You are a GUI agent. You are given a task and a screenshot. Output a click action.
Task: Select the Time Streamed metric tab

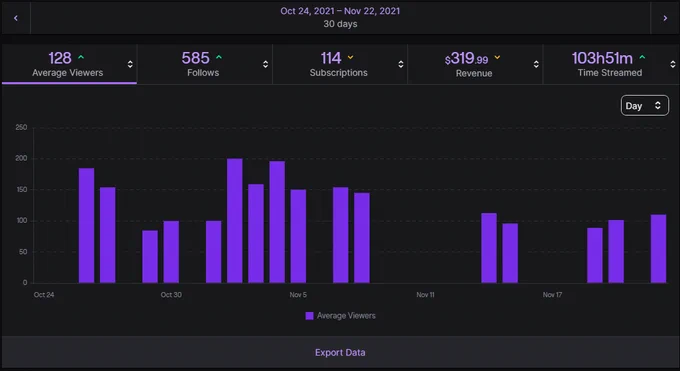click(611, 64)
